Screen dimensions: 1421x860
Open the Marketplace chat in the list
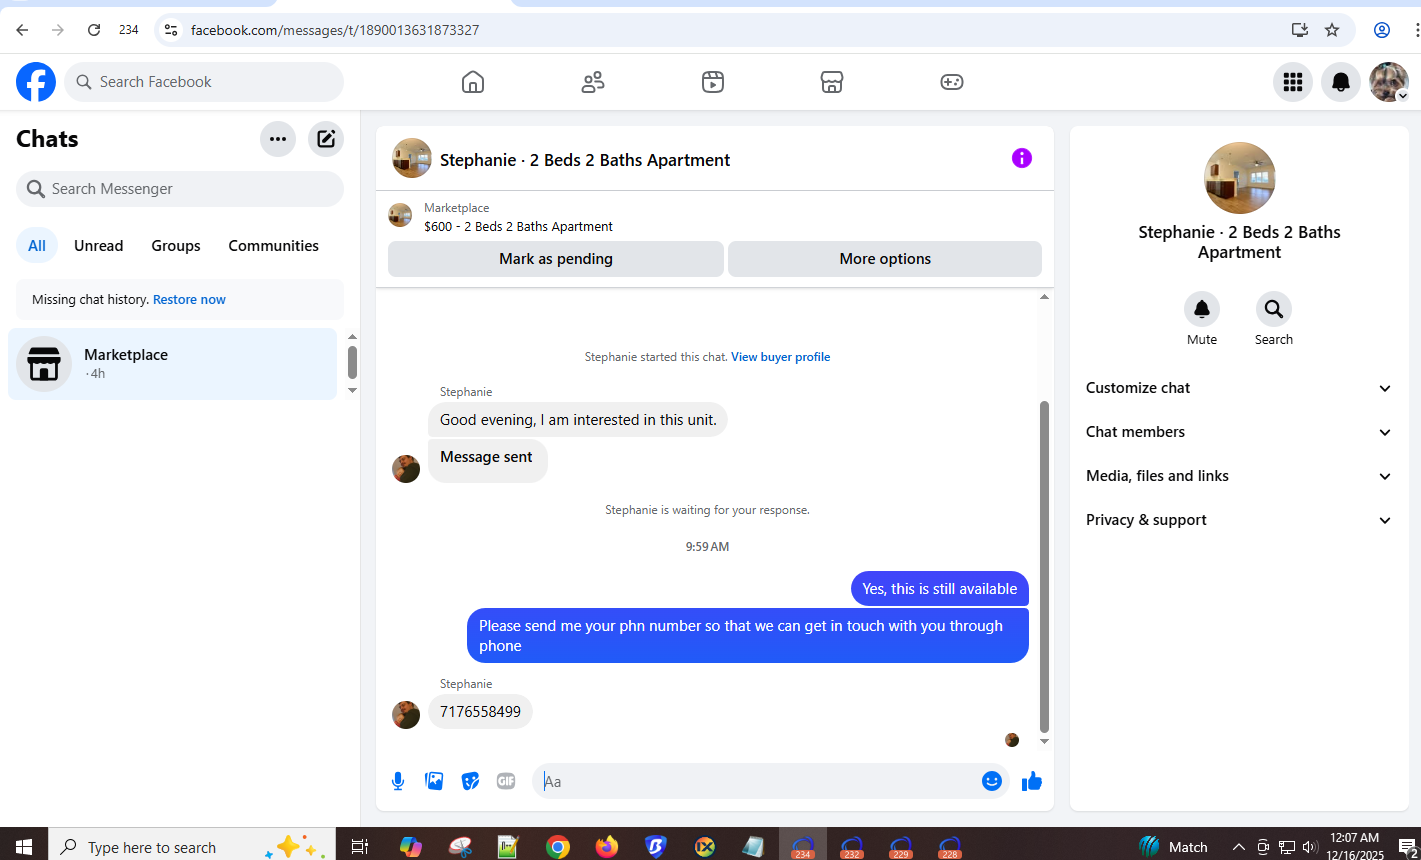point(172,364)
